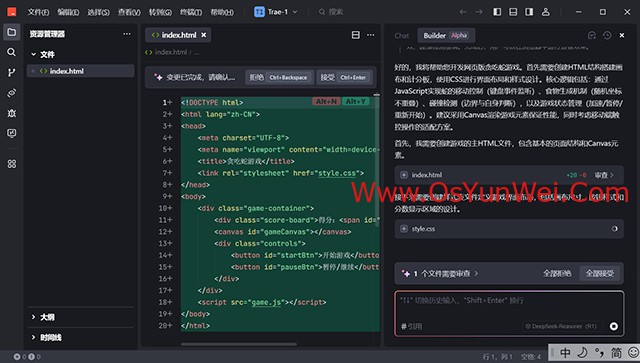The width and height of the screenshot is (640, 363).
Task: Toggle IME simplified character mode
Action: point(616,352)
